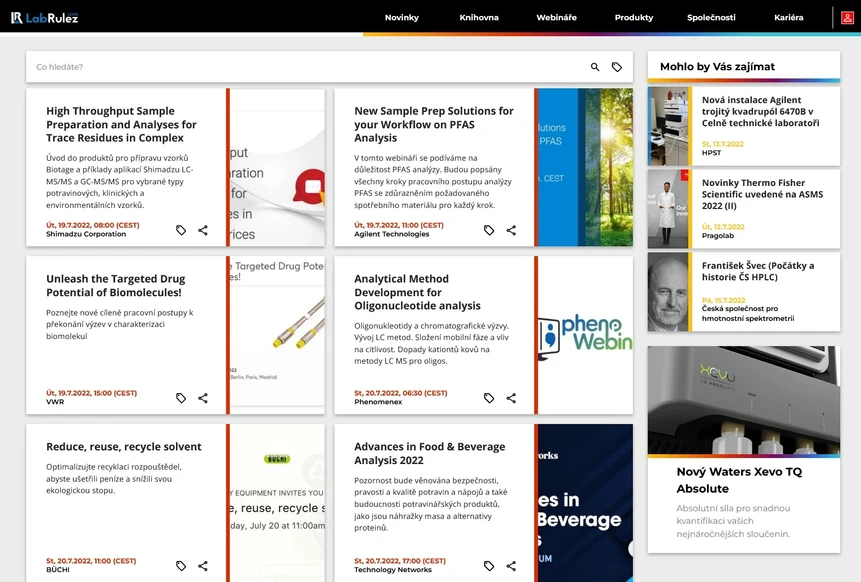
Task: Click date 'Út, 19.7.2022, 15:00 (CEST)'
Action: 92,393
